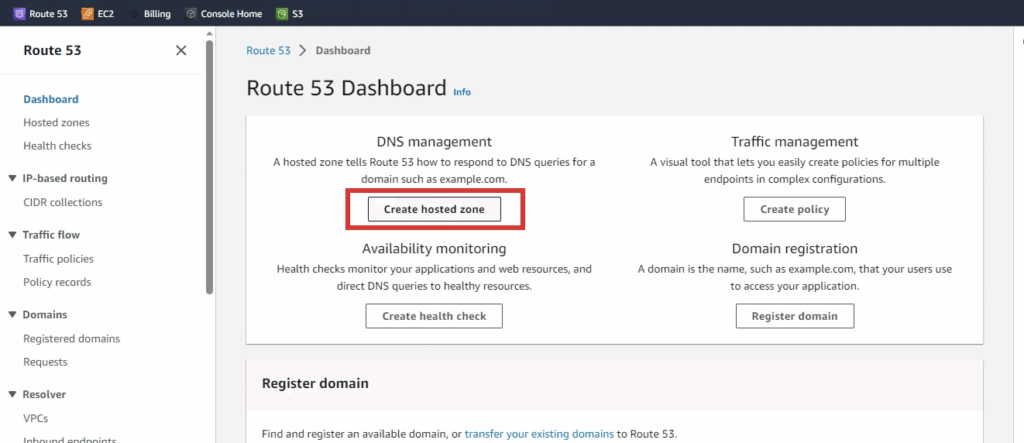Screen dimensions: 1024x443
Task: Click the Route 53 Dashboard page title
Action: tap(346, 88)
